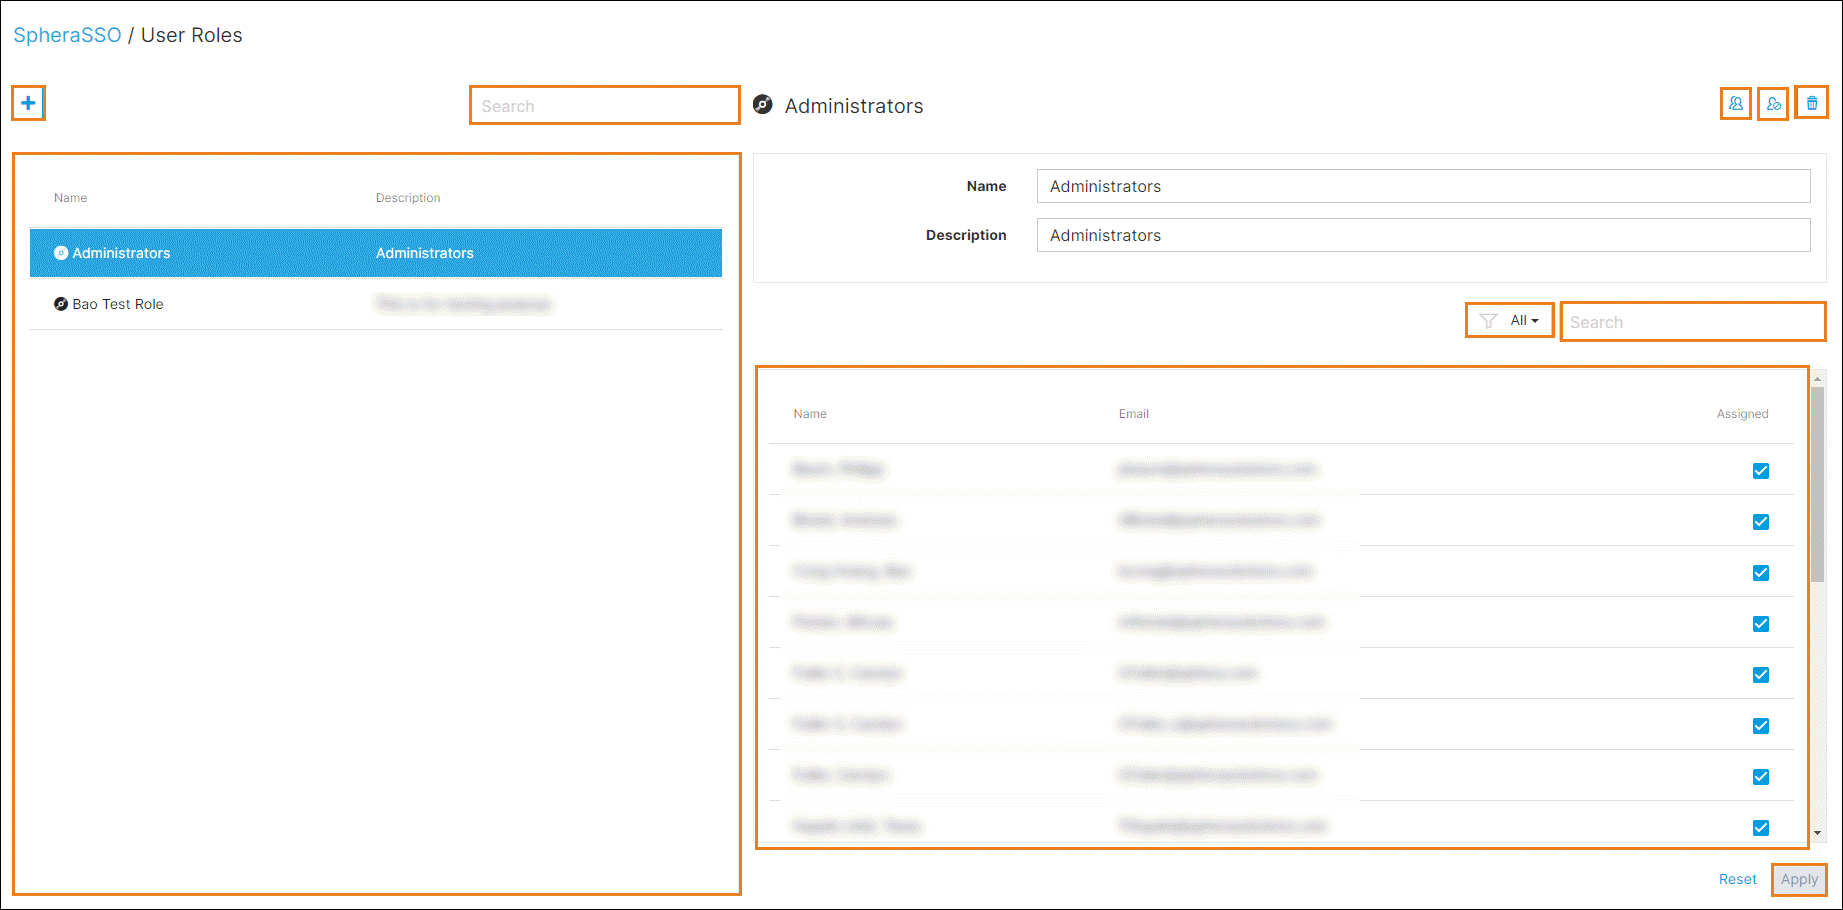Click the role icon in Administrators row

(x=61, y=253)
